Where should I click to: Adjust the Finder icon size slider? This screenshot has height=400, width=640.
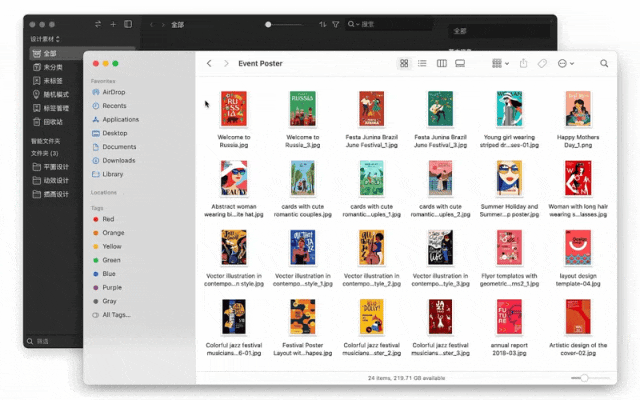pyautogui.click(x=584, y=378)
